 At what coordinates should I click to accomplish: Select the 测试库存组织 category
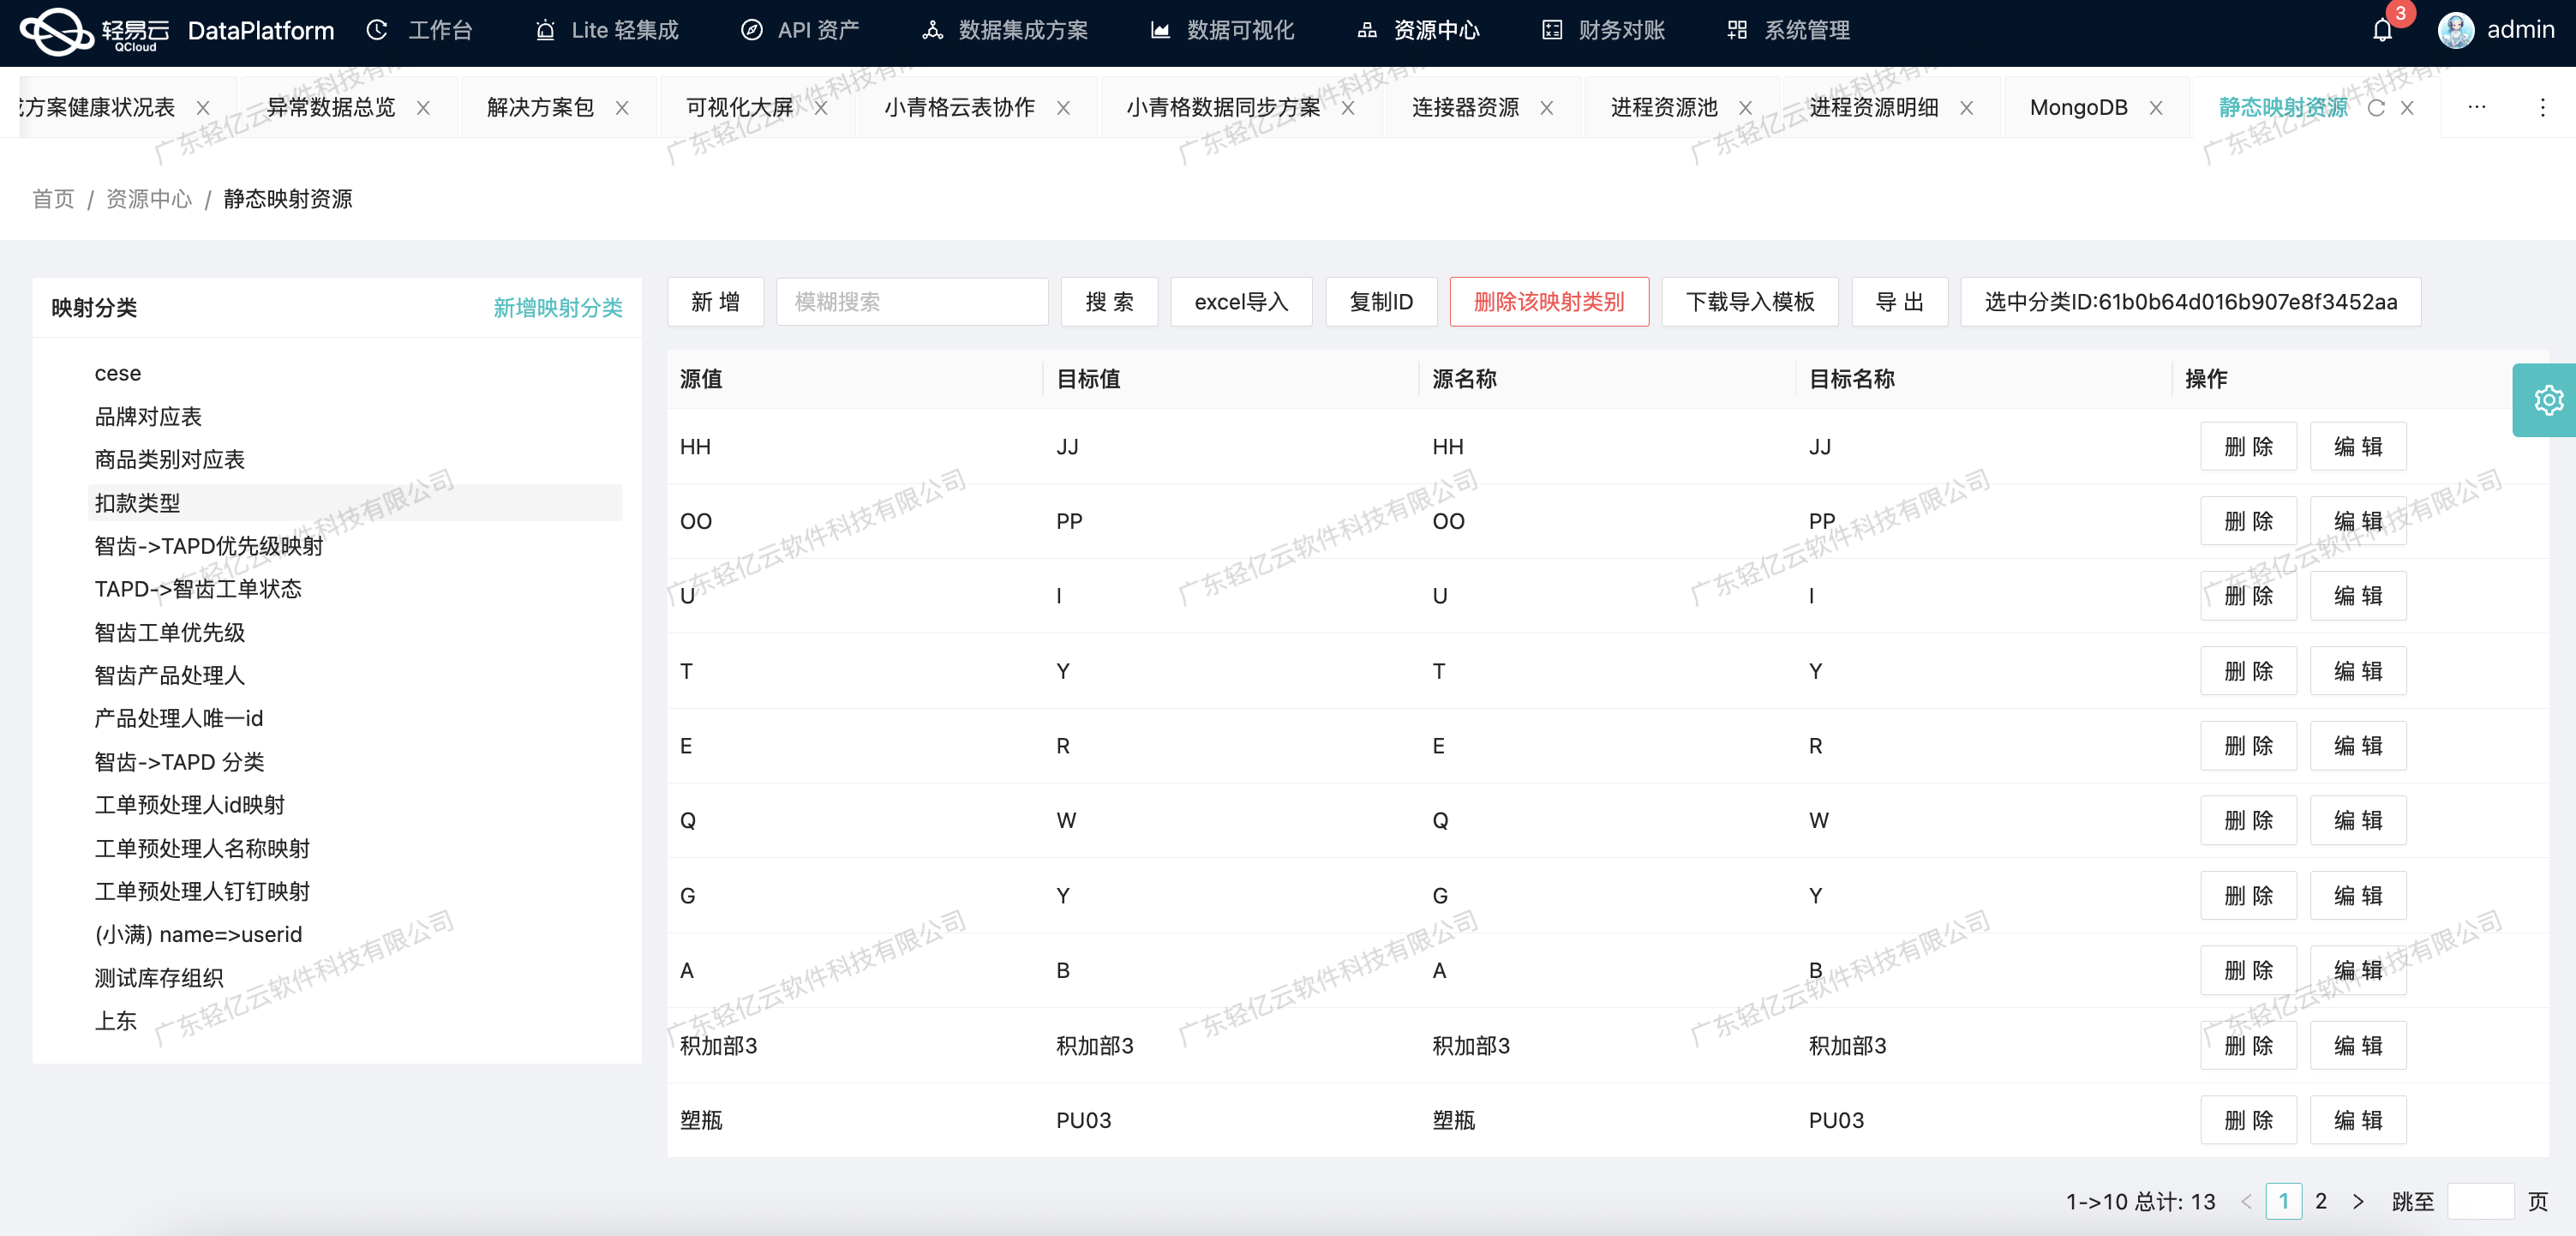[x=159, y=977]
